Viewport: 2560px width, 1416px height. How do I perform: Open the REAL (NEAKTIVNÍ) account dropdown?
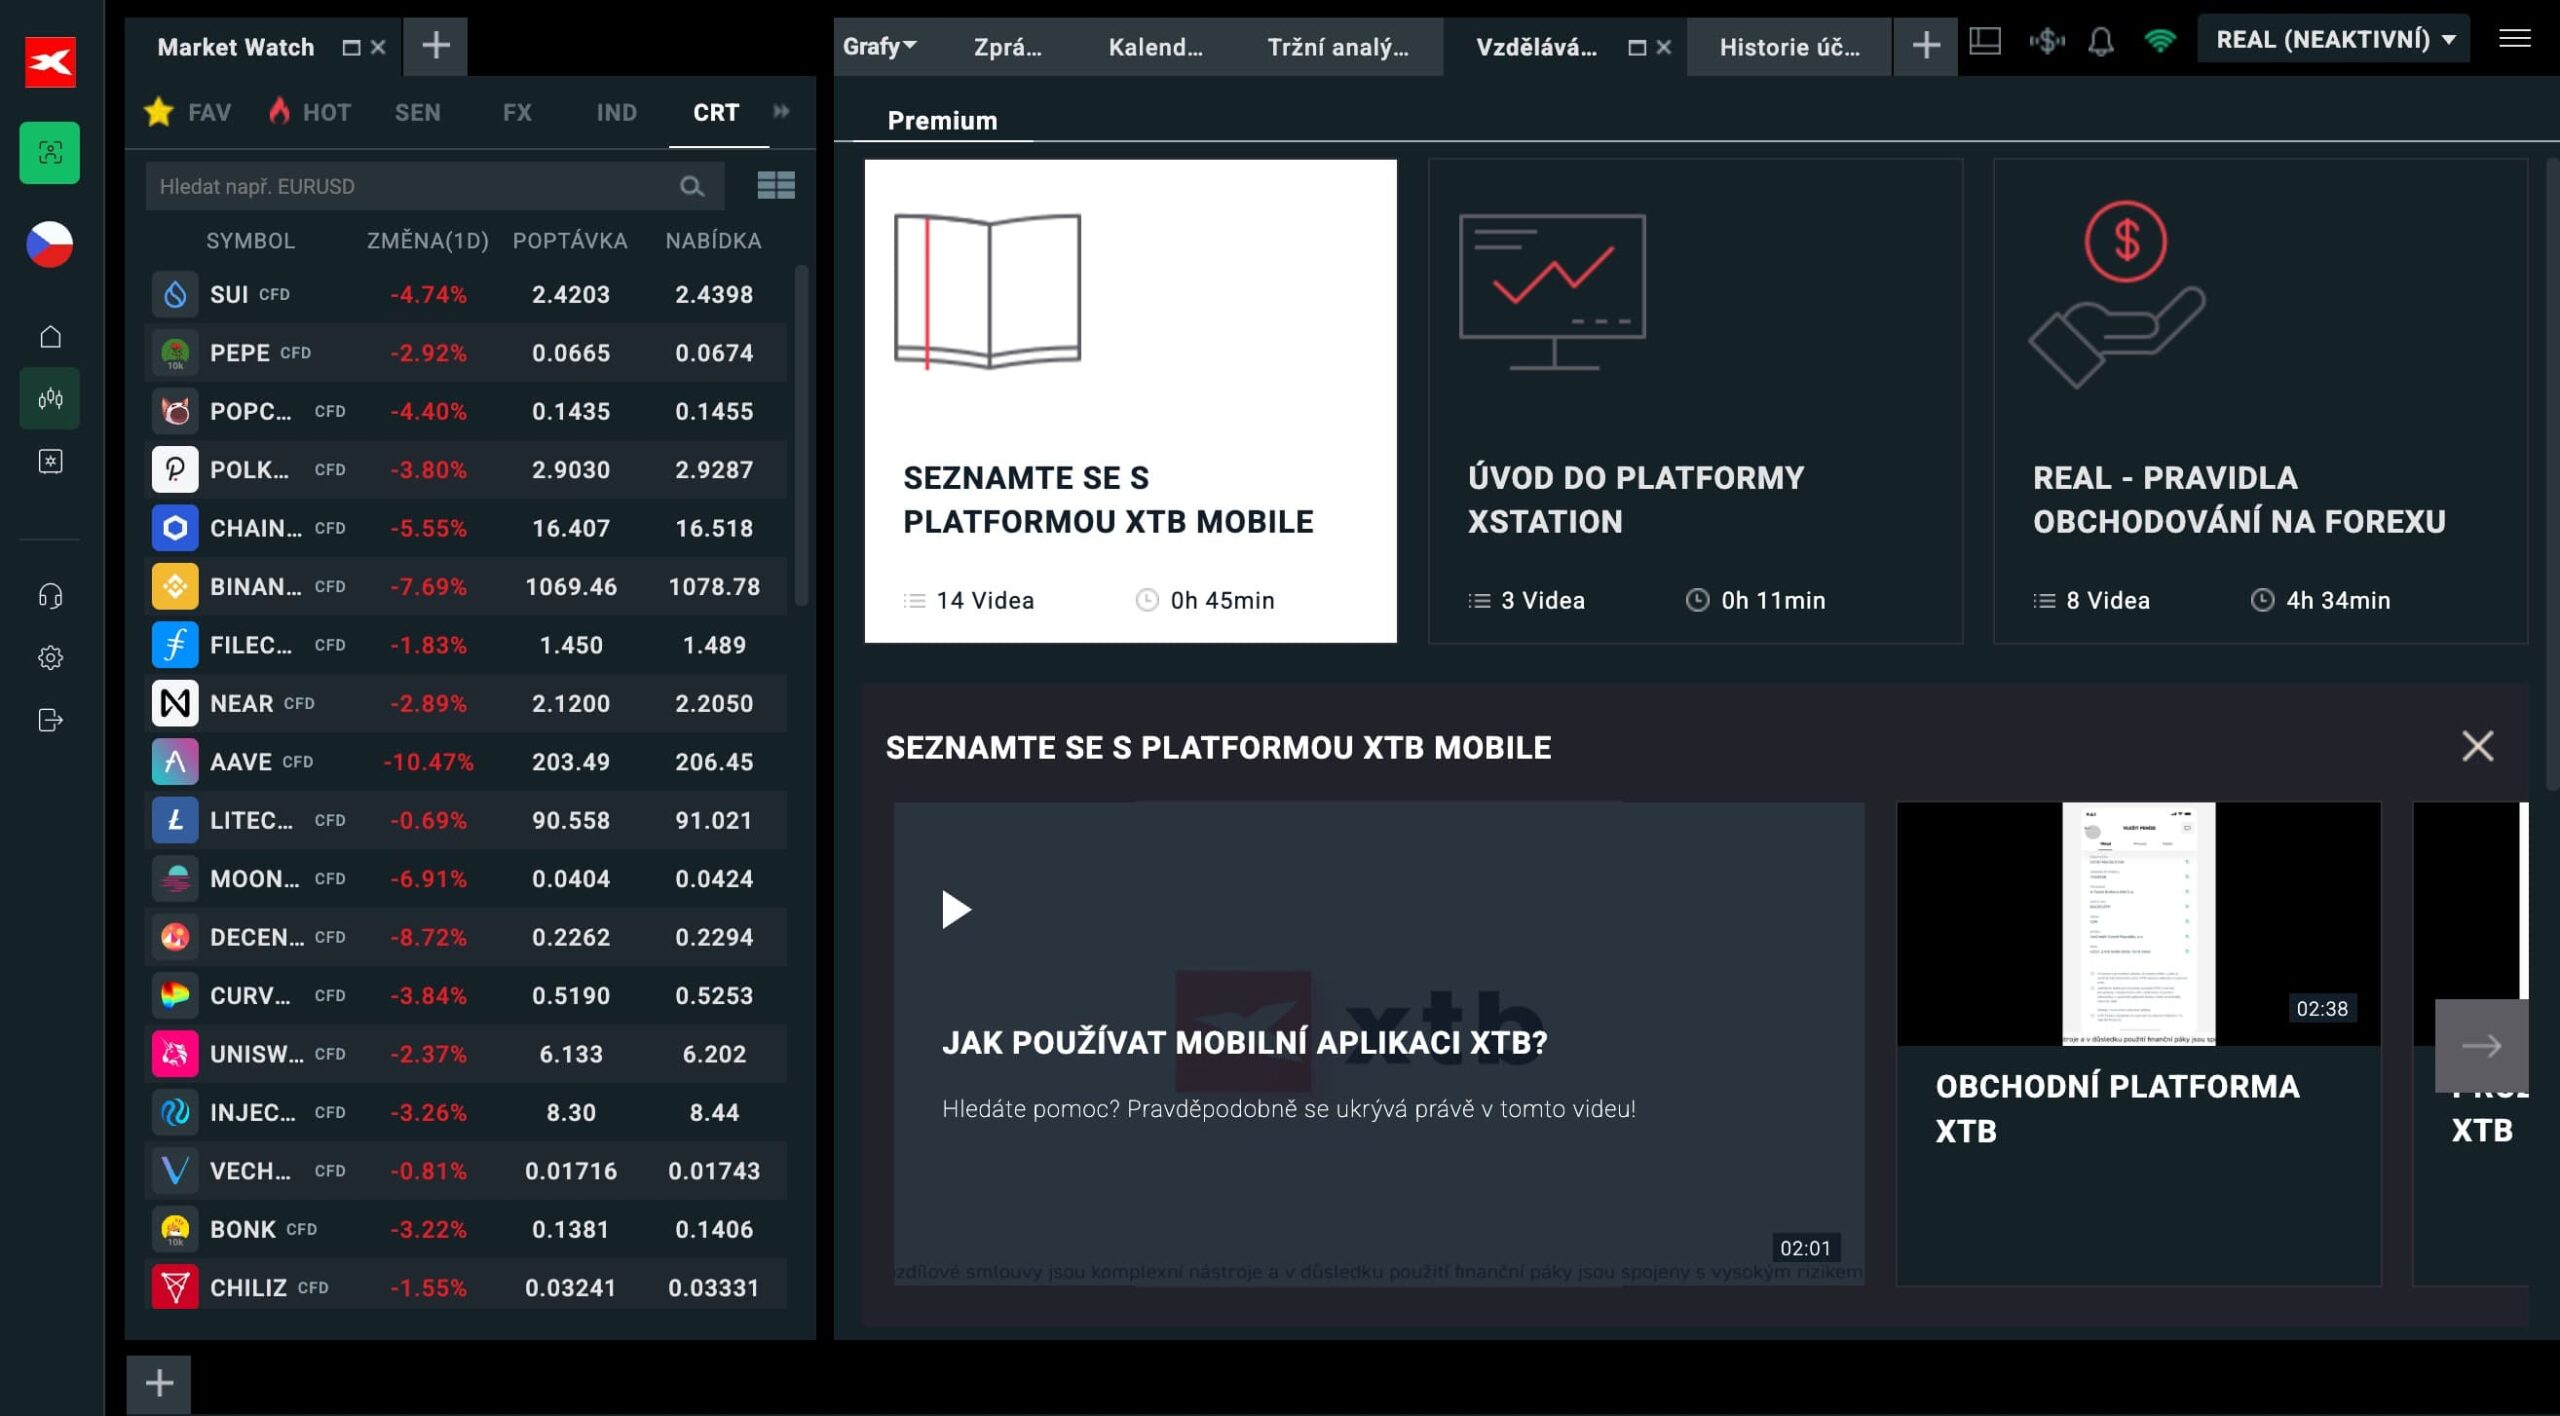[x=2334, y=39]
